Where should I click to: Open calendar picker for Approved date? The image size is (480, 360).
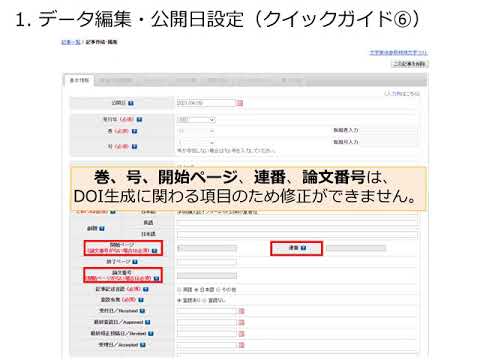242,322
